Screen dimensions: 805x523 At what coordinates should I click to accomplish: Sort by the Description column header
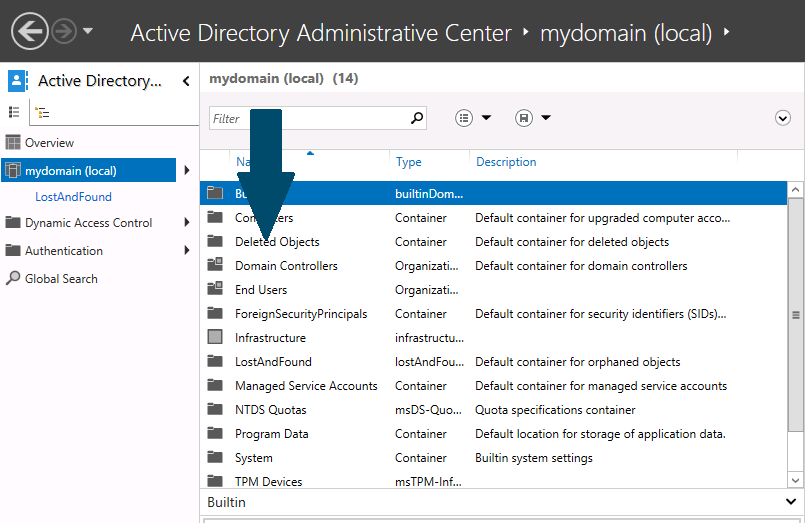coord(506,162)
